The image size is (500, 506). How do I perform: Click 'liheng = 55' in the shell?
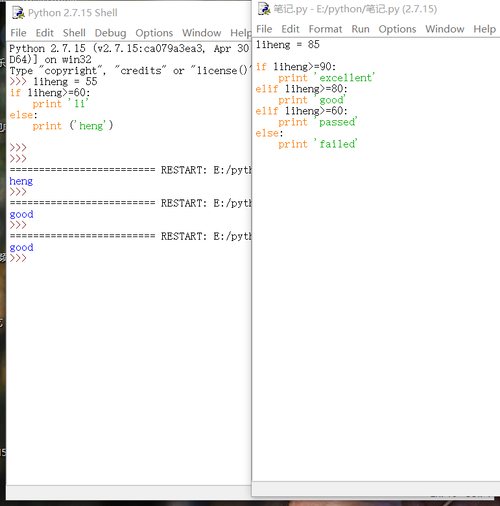pyautogui.click(x=65, y=81)
